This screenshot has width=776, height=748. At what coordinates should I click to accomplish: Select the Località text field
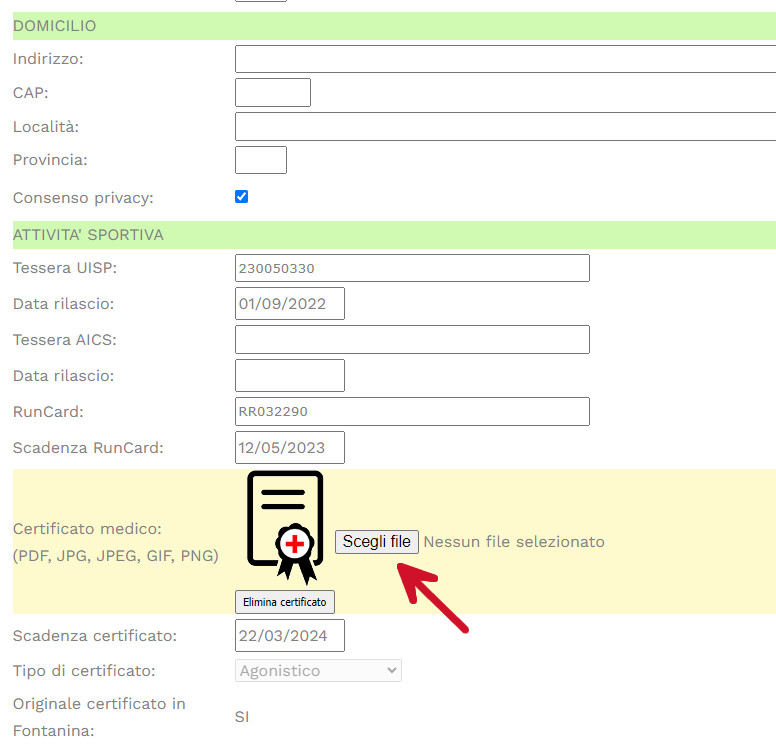pos(505,126)
